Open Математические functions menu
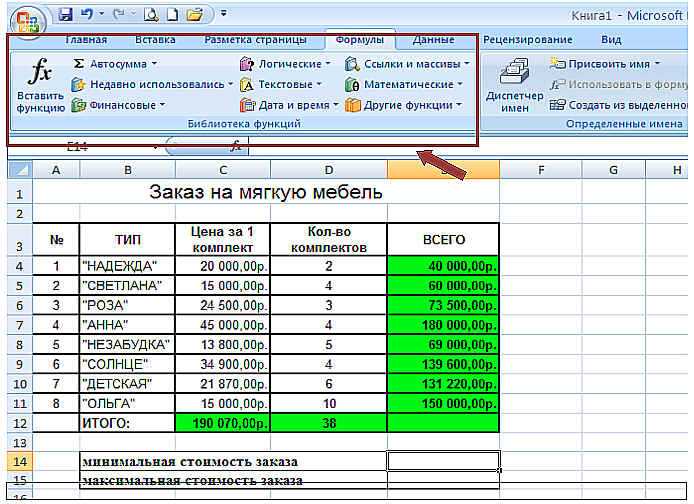Viewport: 694px width, 504px height. point(404,85)
